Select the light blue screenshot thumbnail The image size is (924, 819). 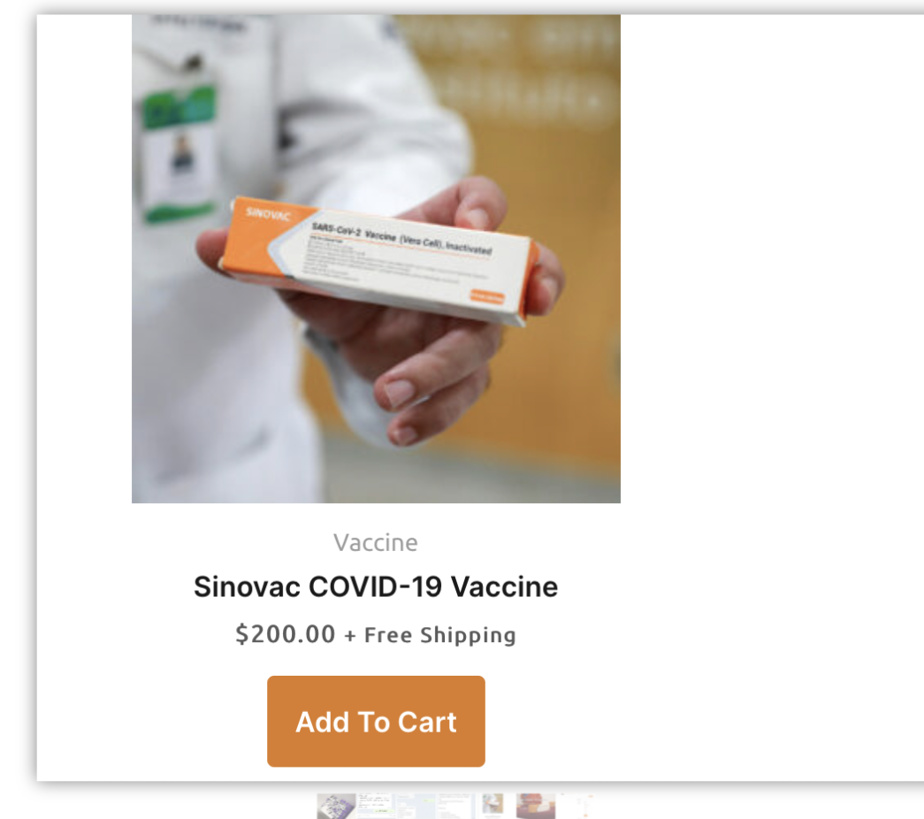(x=415, y=806)
